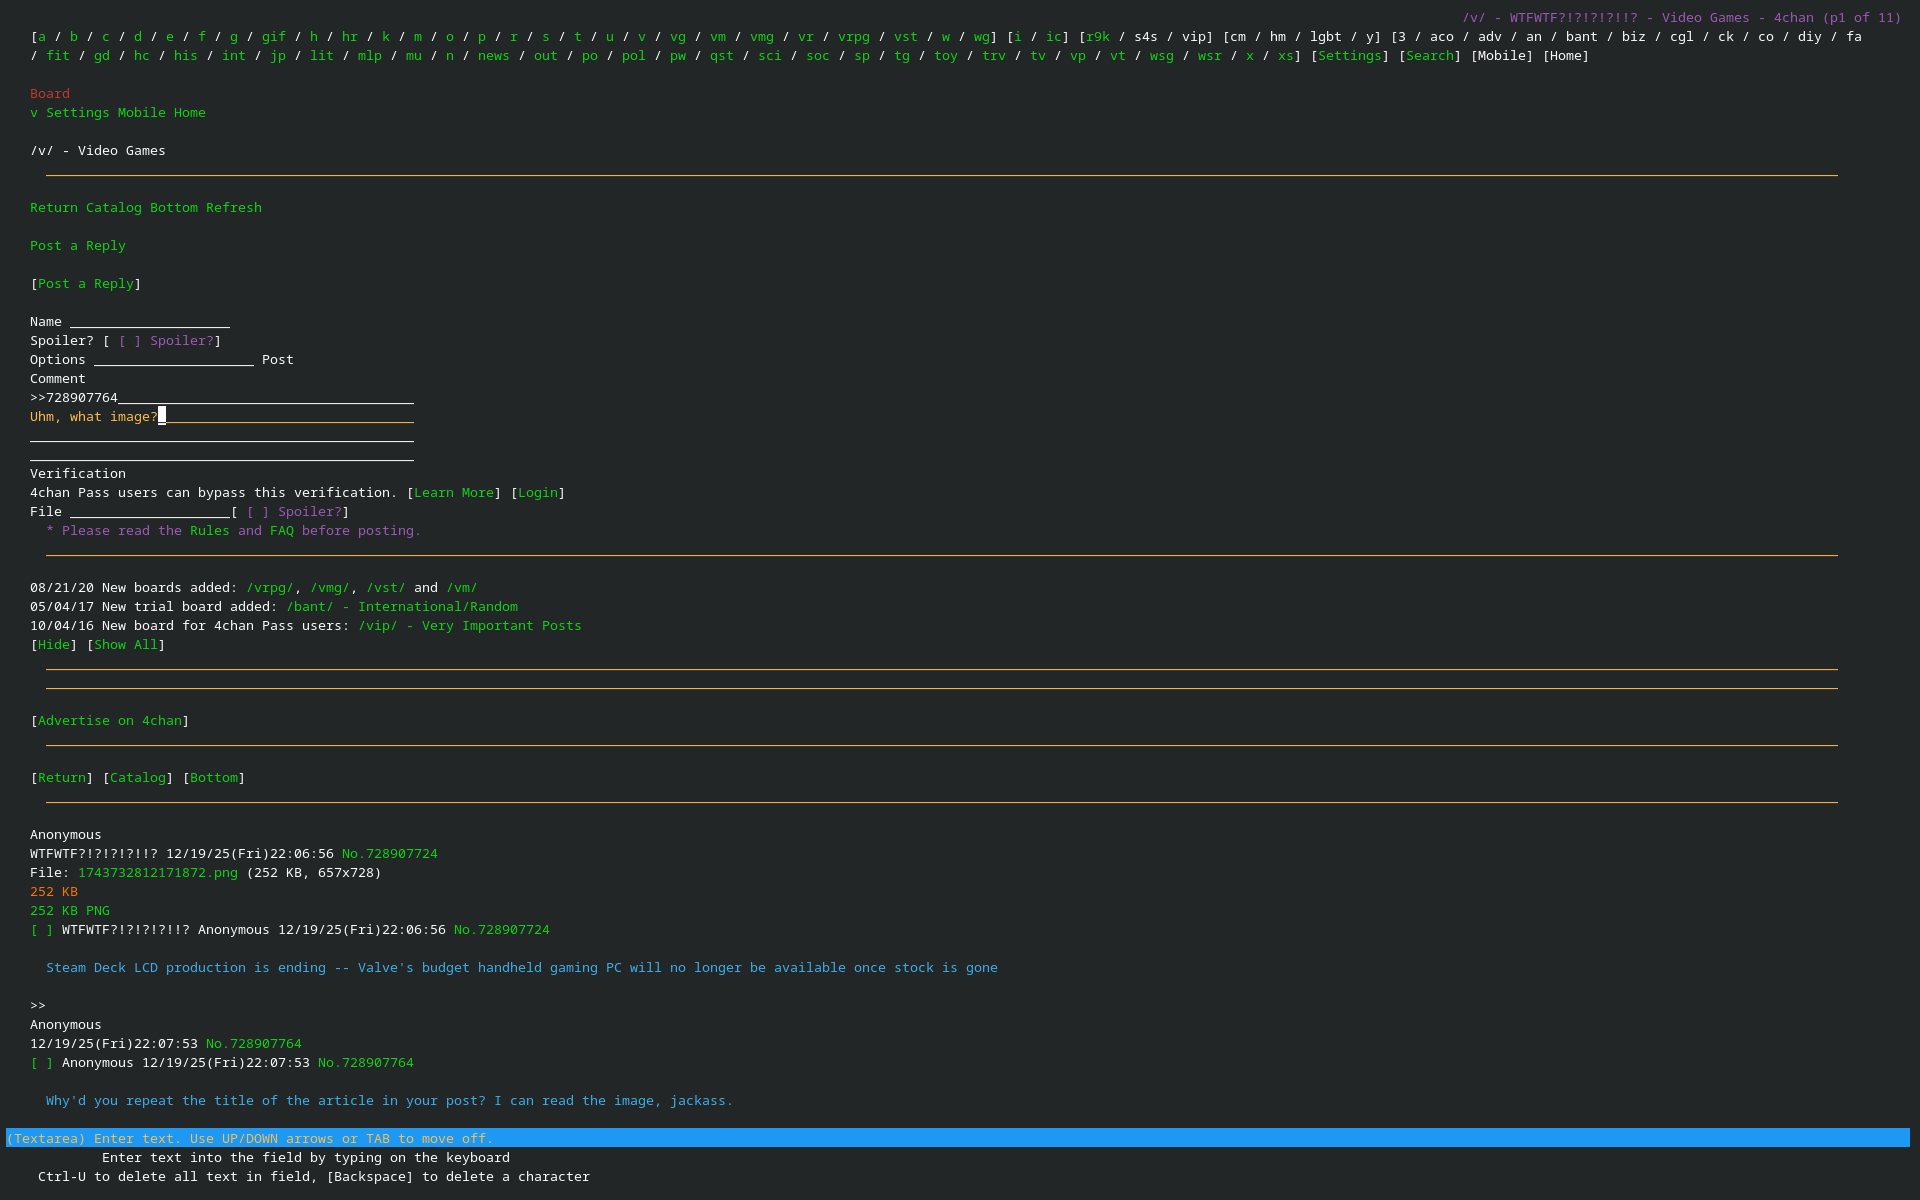The width and height of the screenshot is (1920, 1200).
Task: Click the 4chan Pass Login link
Action: click(x=538, y=493)
